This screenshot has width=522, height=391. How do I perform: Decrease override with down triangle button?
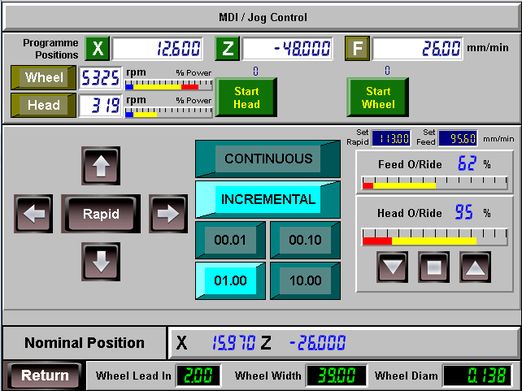coord(392,267)
